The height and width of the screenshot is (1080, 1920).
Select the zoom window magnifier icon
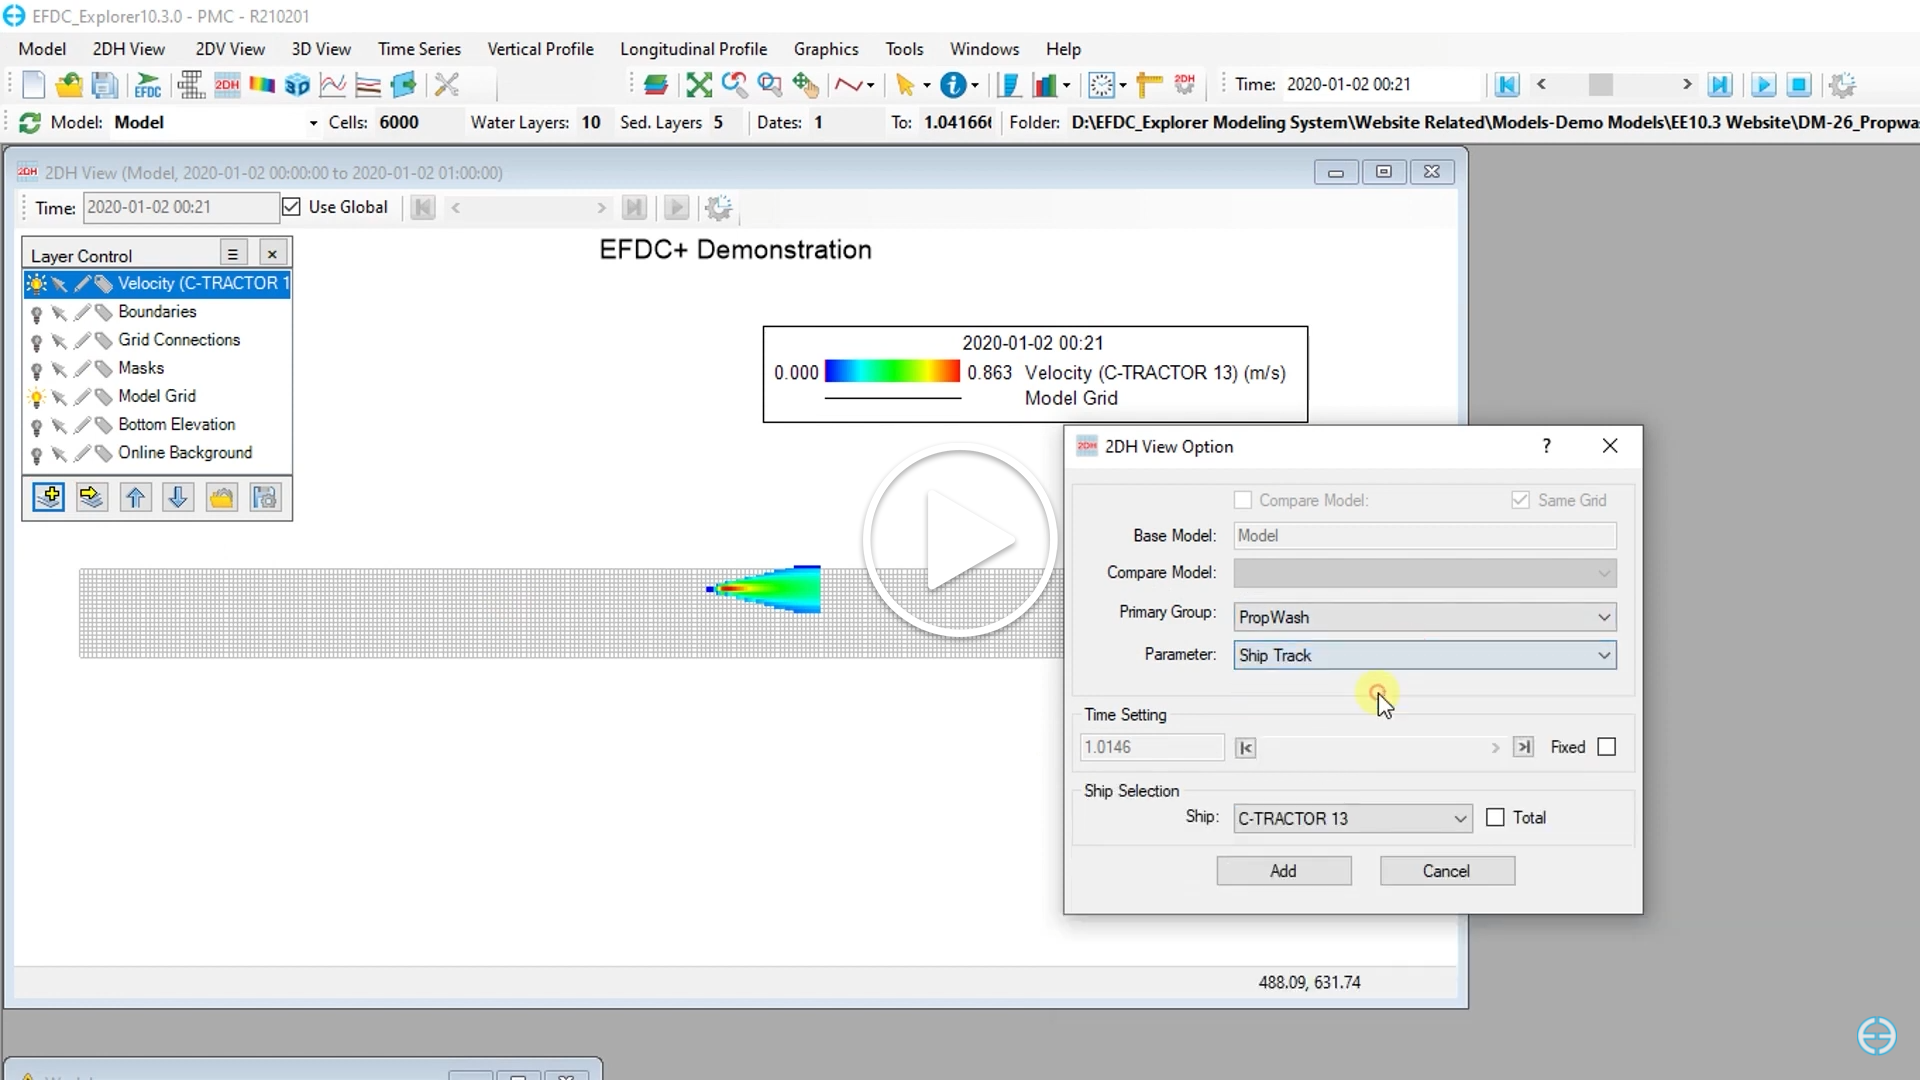pos(770,85)
